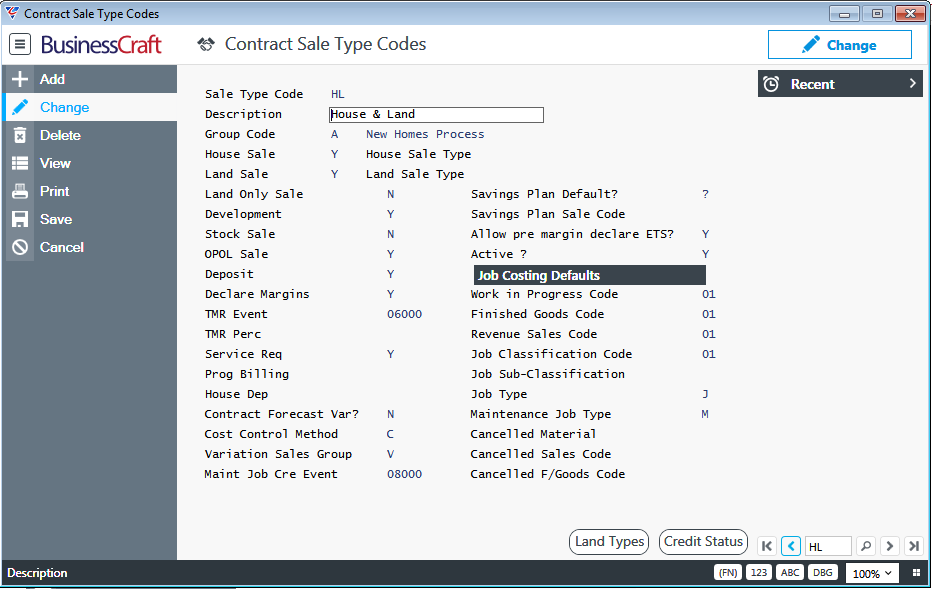This screenshot has width=932, height=589.
Task: Click the Service Req value Y
Action: pos(390,354)
